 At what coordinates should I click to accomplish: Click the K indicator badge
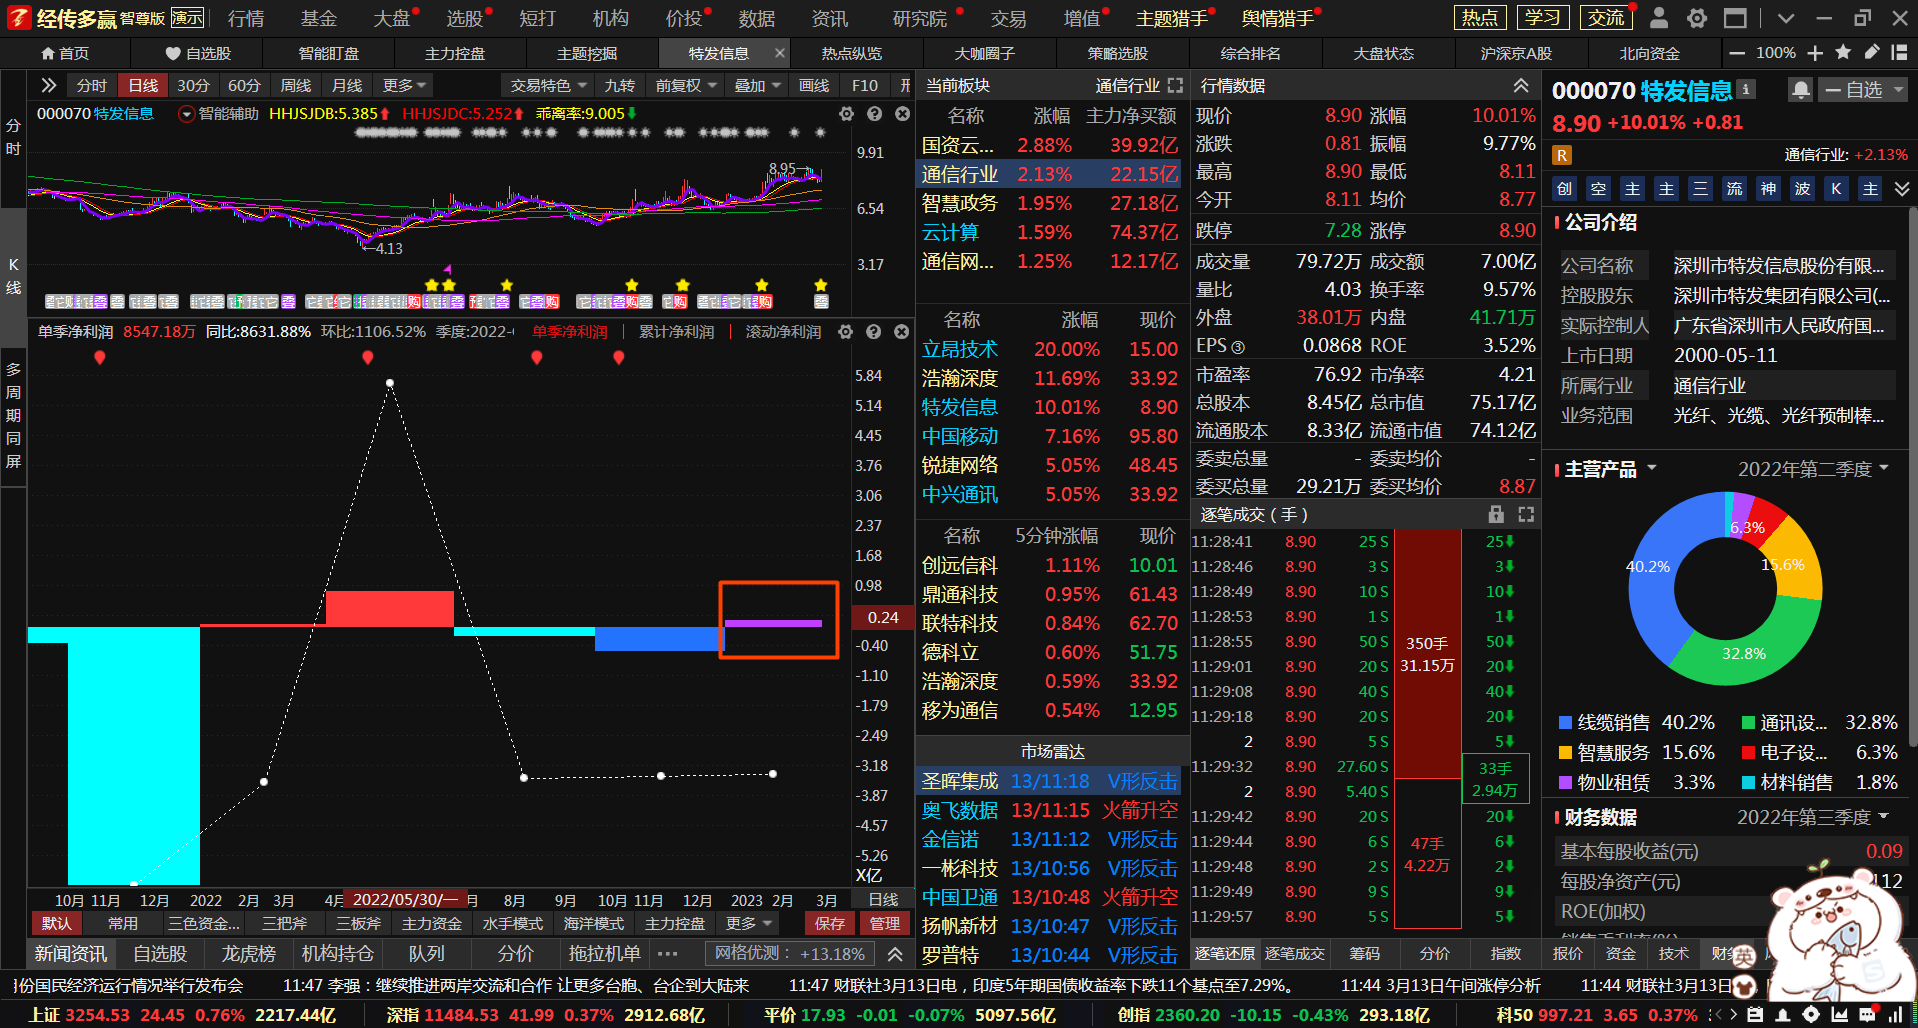point(1837,188)
